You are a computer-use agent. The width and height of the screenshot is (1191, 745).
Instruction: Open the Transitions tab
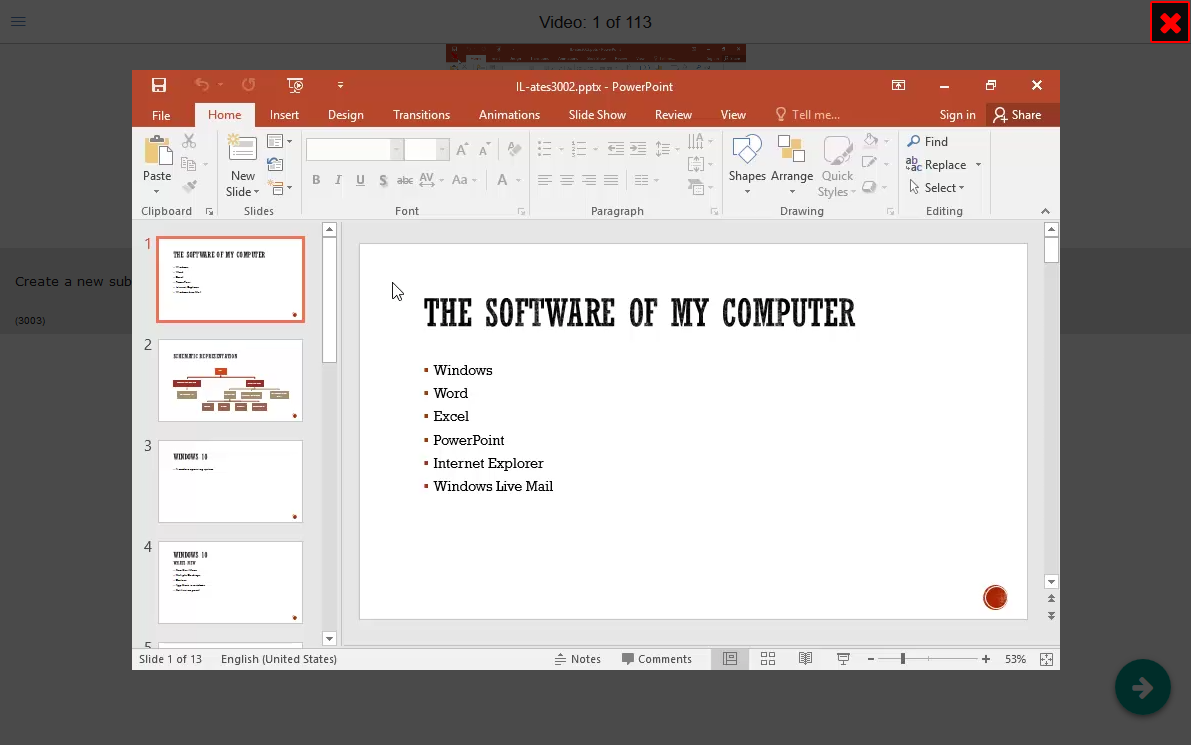[x=421, y=115]
